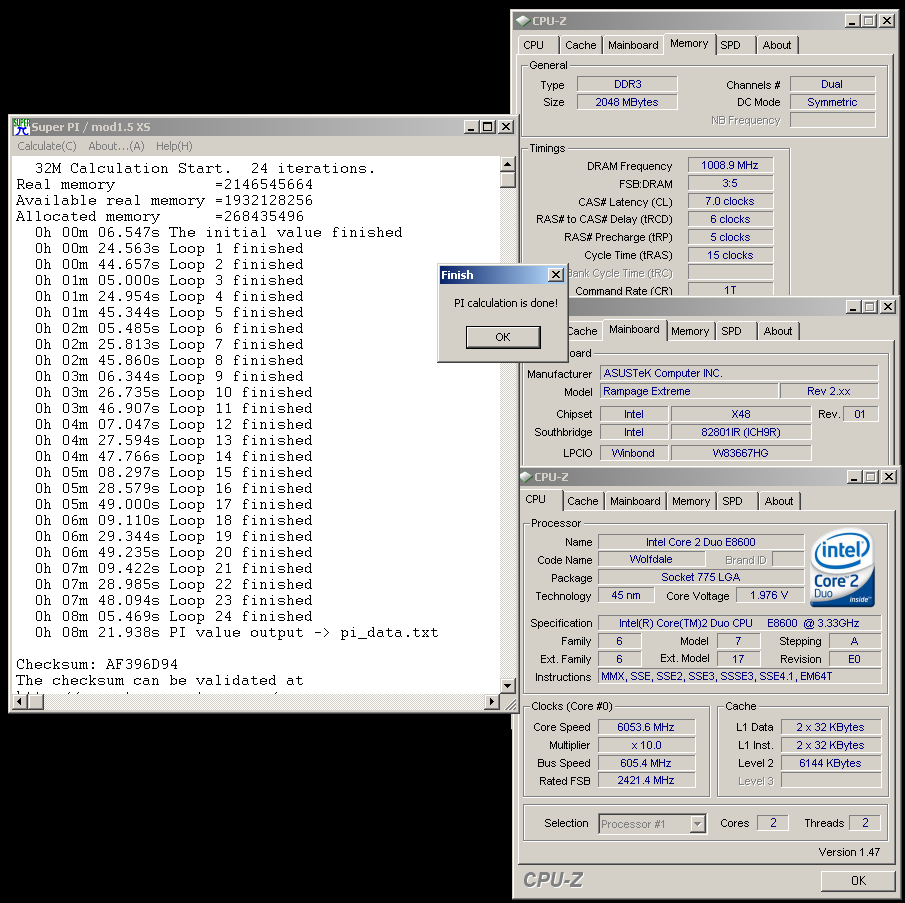The image size is (905, 903).
Task: Click RAS# Precharge value 5 clocks
Action: pyautogui.click(x=730, y=237)
